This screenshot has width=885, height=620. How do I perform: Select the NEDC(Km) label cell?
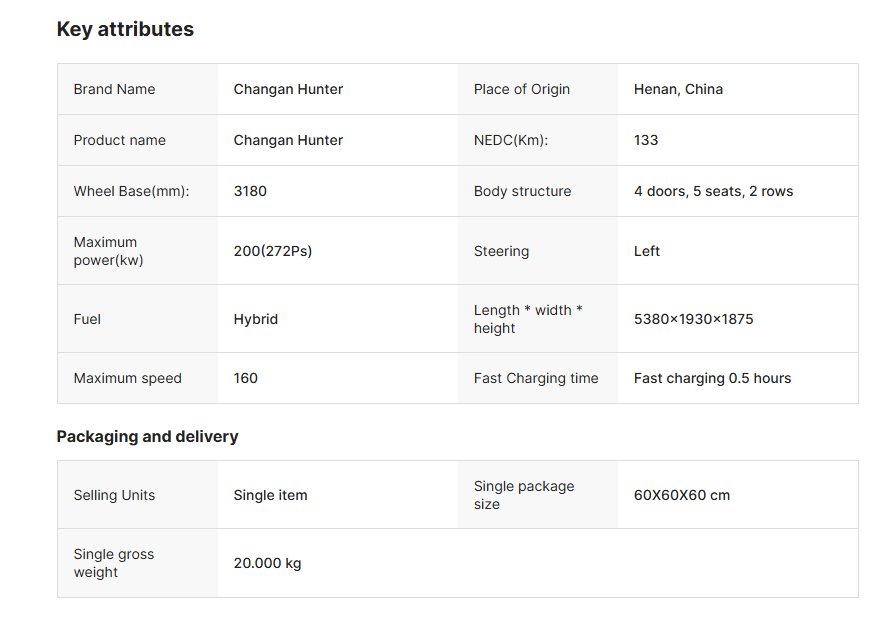click(x=510, y=140)
